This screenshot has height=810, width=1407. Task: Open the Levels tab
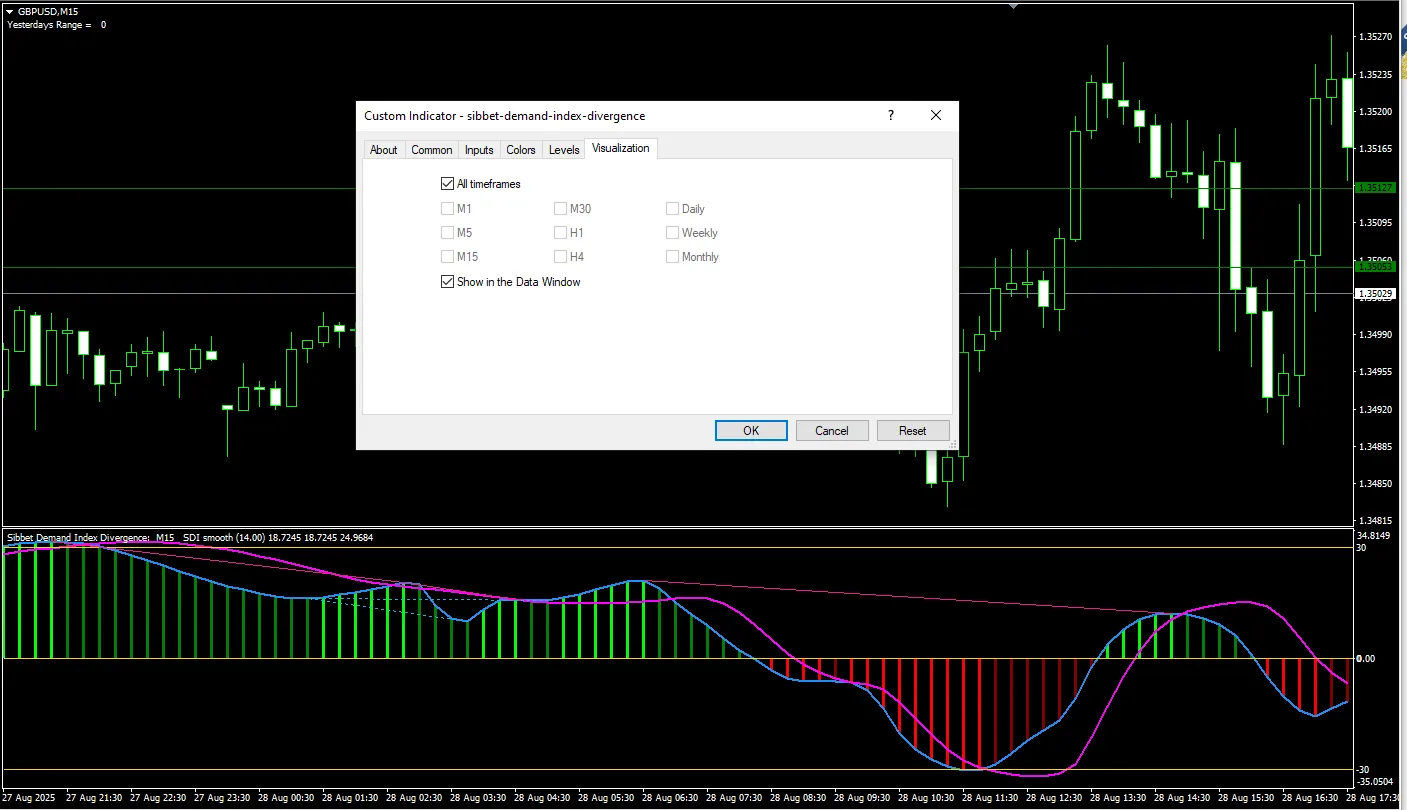point(564,150)
